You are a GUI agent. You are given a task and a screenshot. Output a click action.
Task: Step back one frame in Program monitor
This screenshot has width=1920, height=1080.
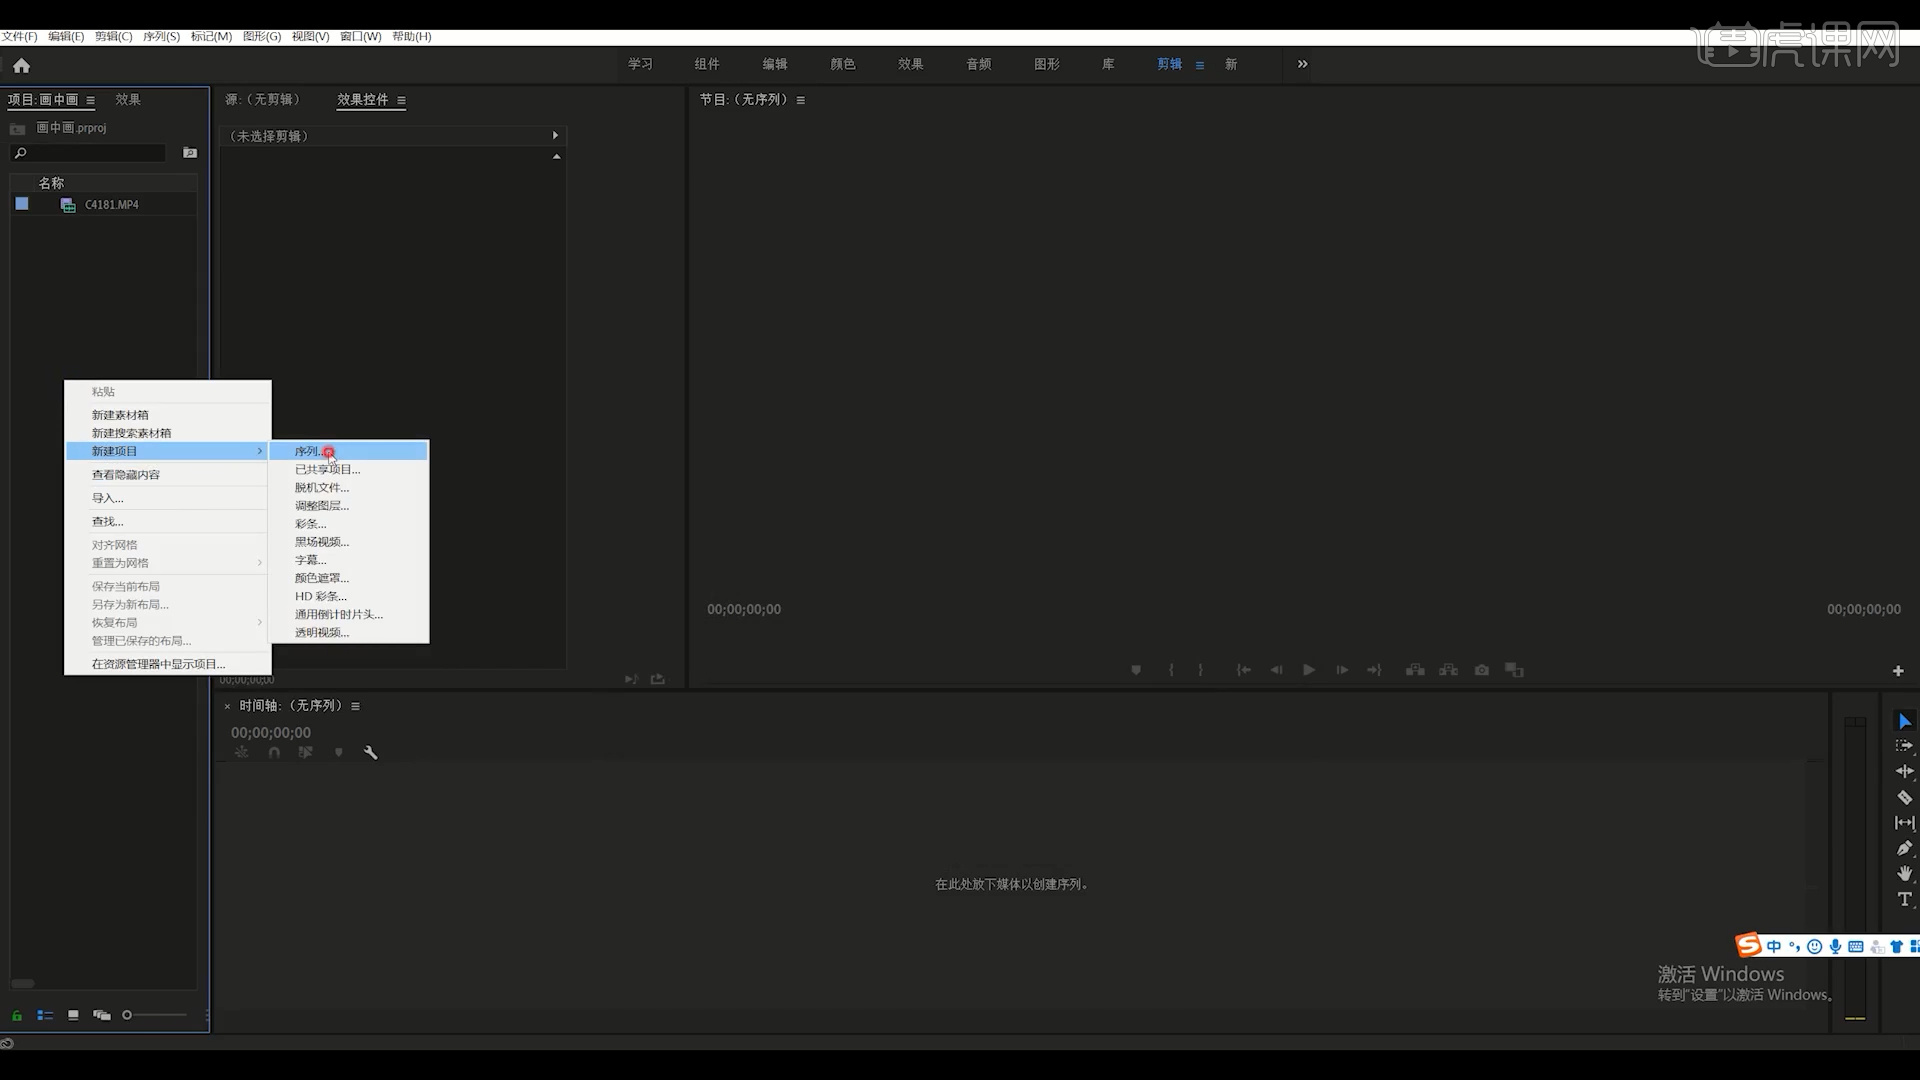tap(1276, 670)
